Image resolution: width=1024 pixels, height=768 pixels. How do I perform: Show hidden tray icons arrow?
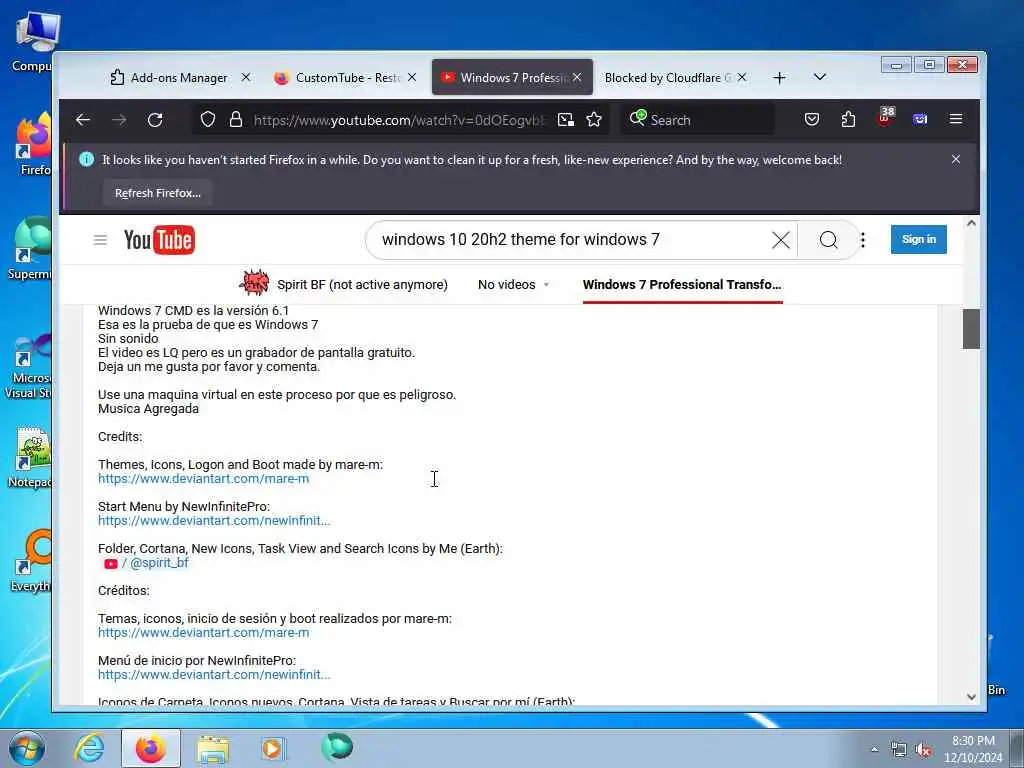[874, 749]
